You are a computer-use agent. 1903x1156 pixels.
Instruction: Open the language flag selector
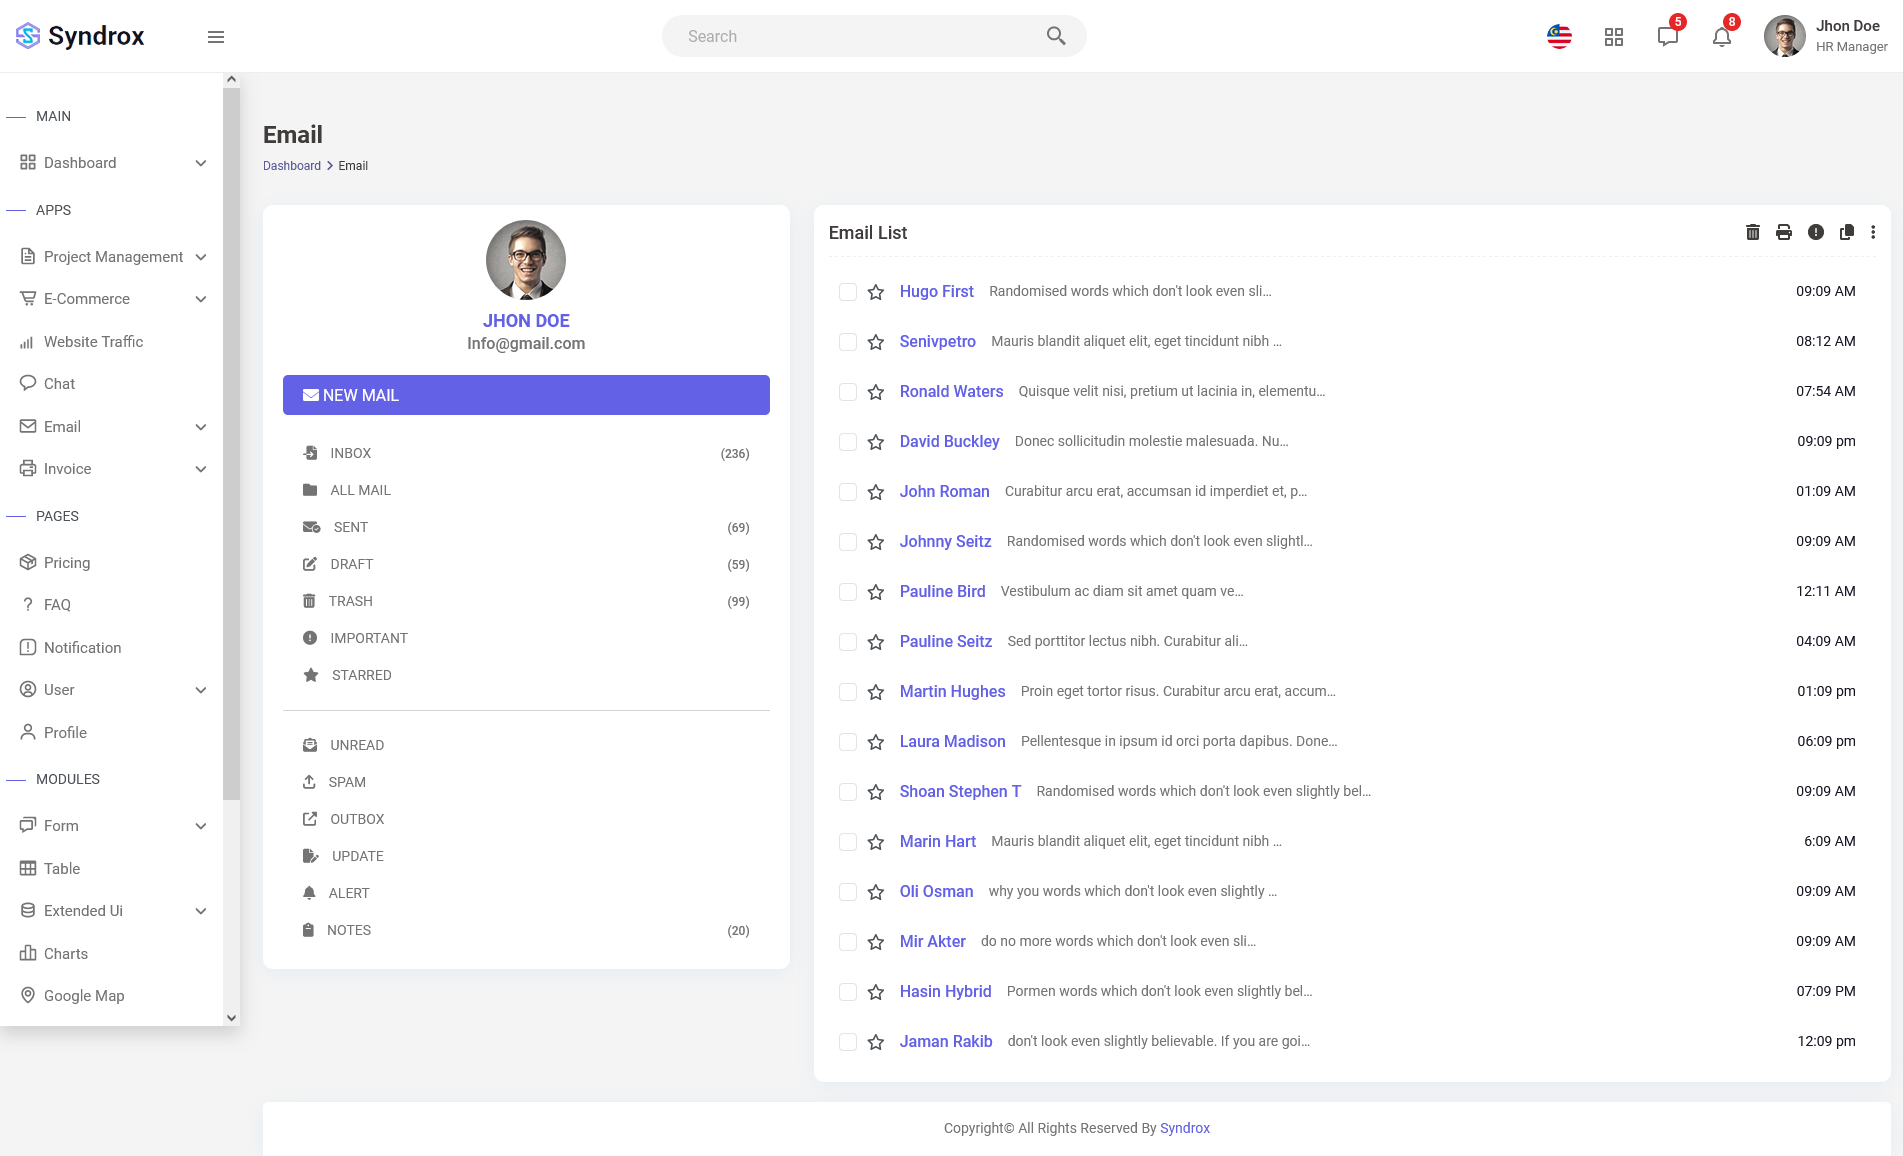pos(1559,37)
